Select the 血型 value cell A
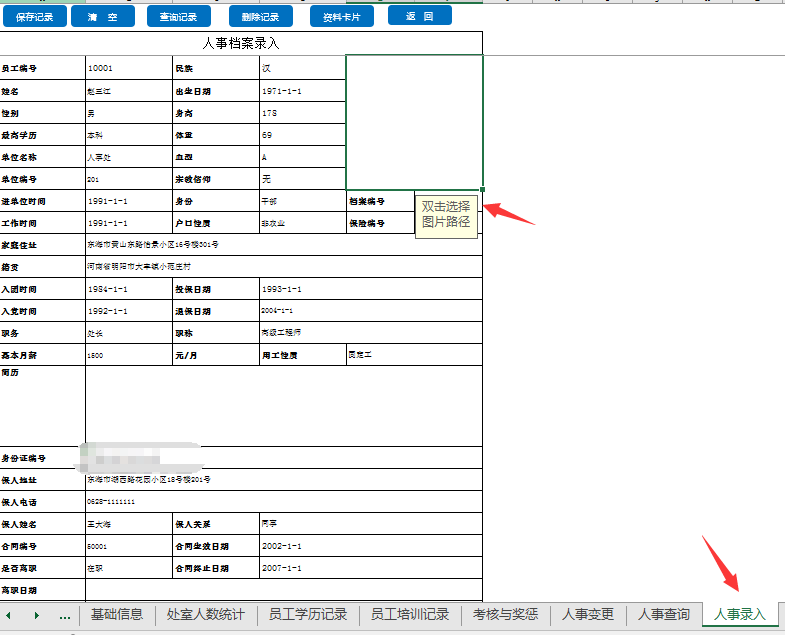 point(302,157)
